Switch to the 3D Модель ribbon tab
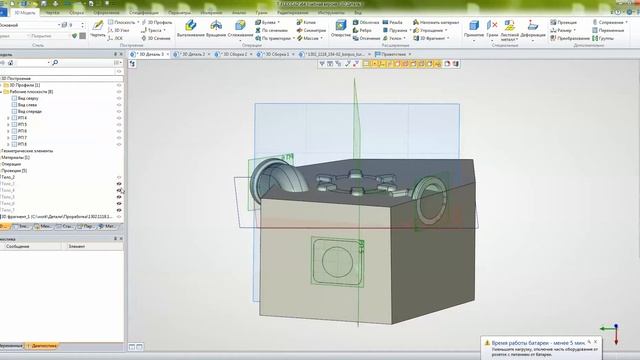 click(x=25, y=13)
